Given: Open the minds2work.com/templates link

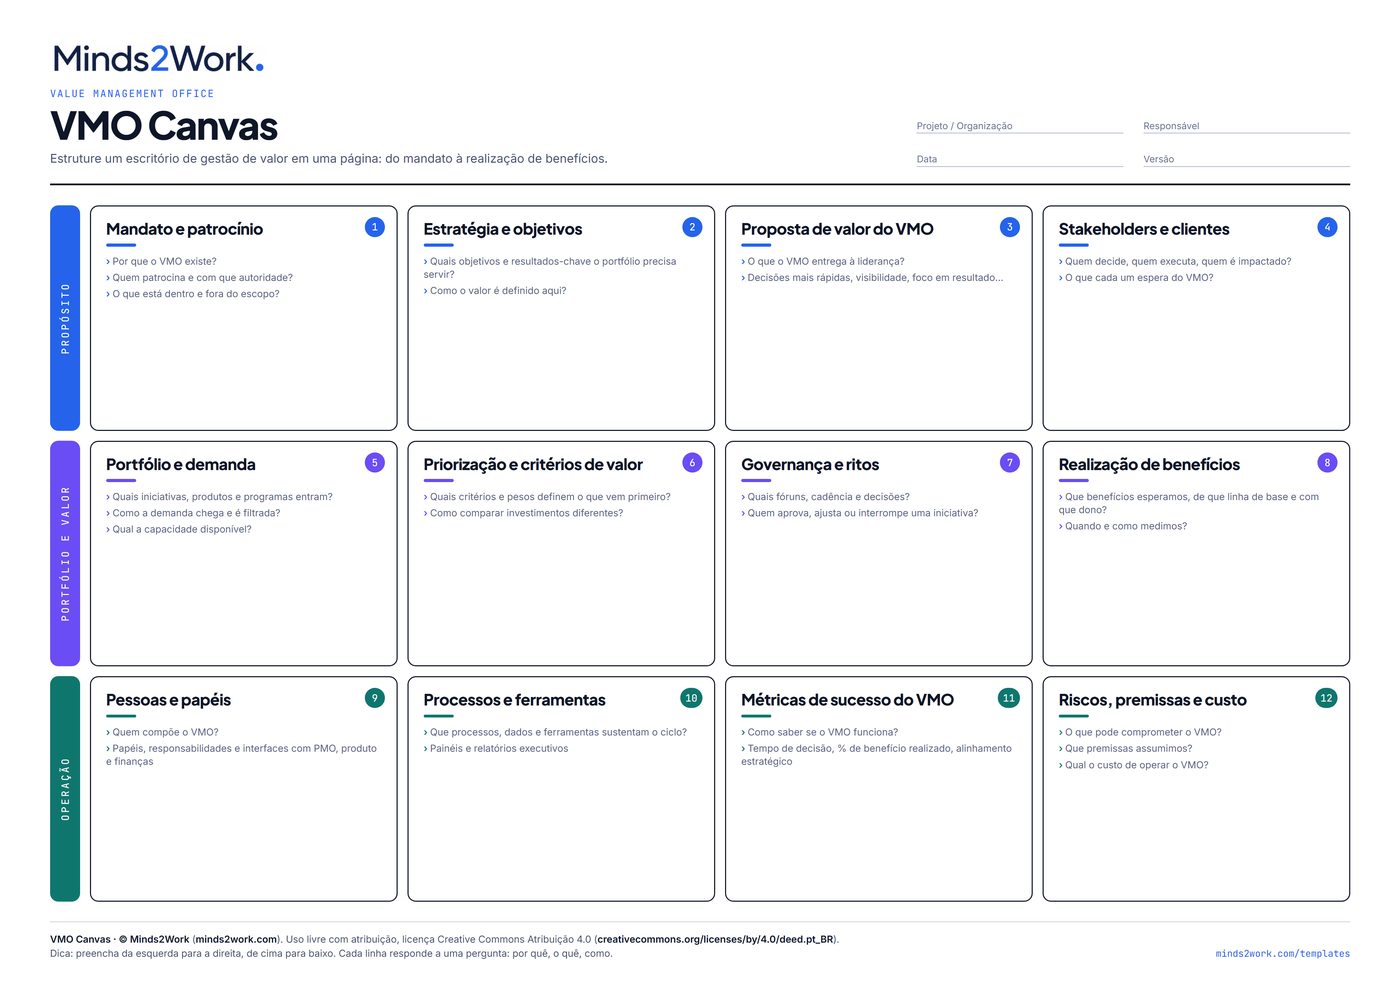Looking at the screenshot, I should point(1282,954).
